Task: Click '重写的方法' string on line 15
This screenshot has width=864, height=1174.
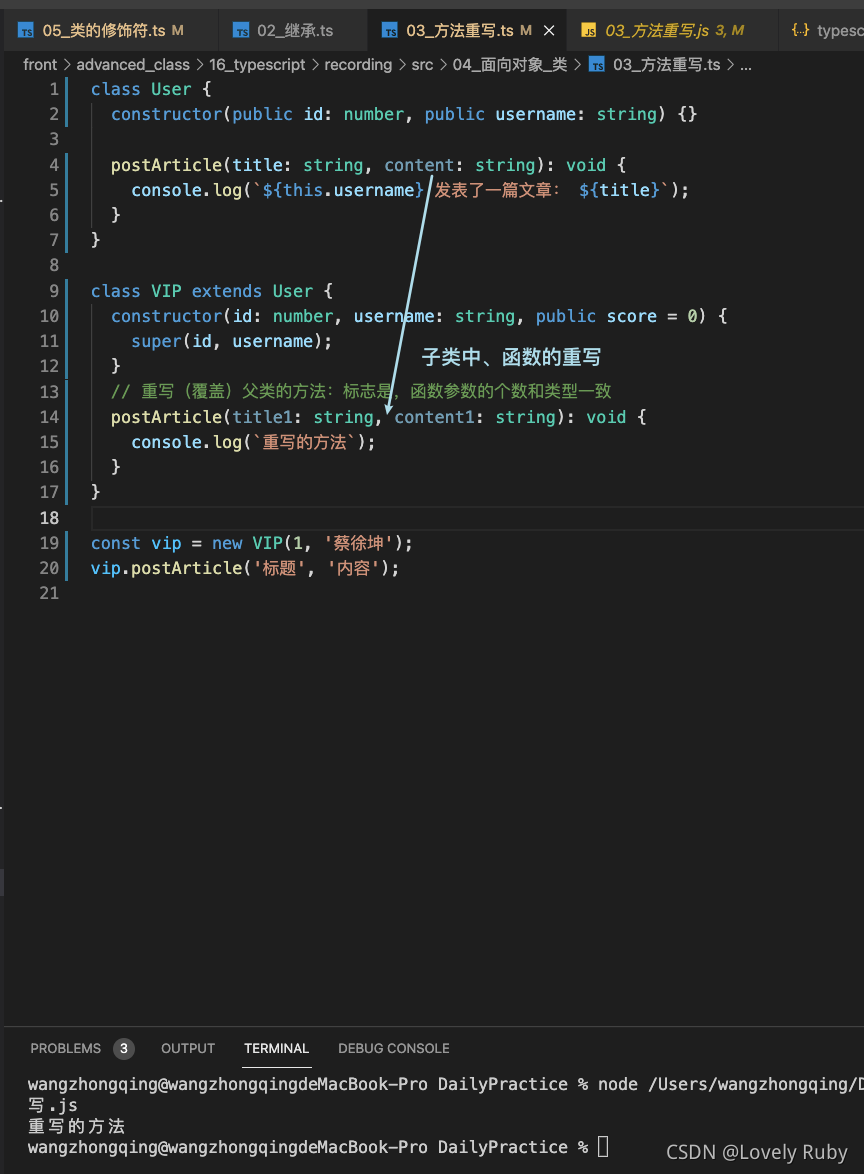Action: pos(304,442)
